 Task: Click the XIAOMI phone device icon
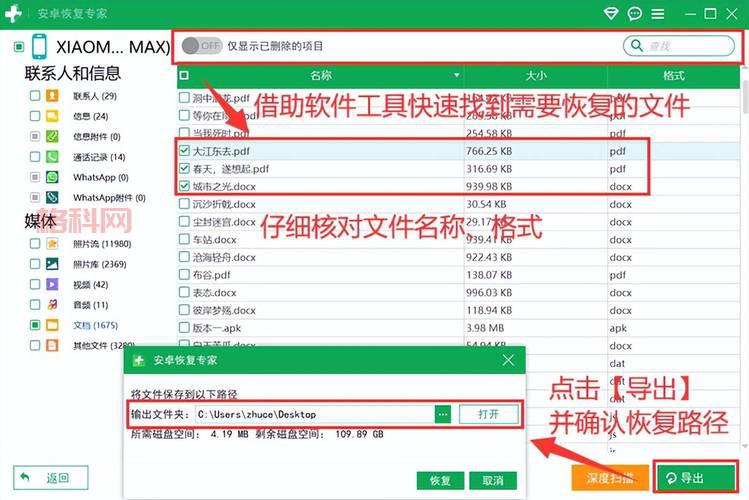[x=39, y=47]
